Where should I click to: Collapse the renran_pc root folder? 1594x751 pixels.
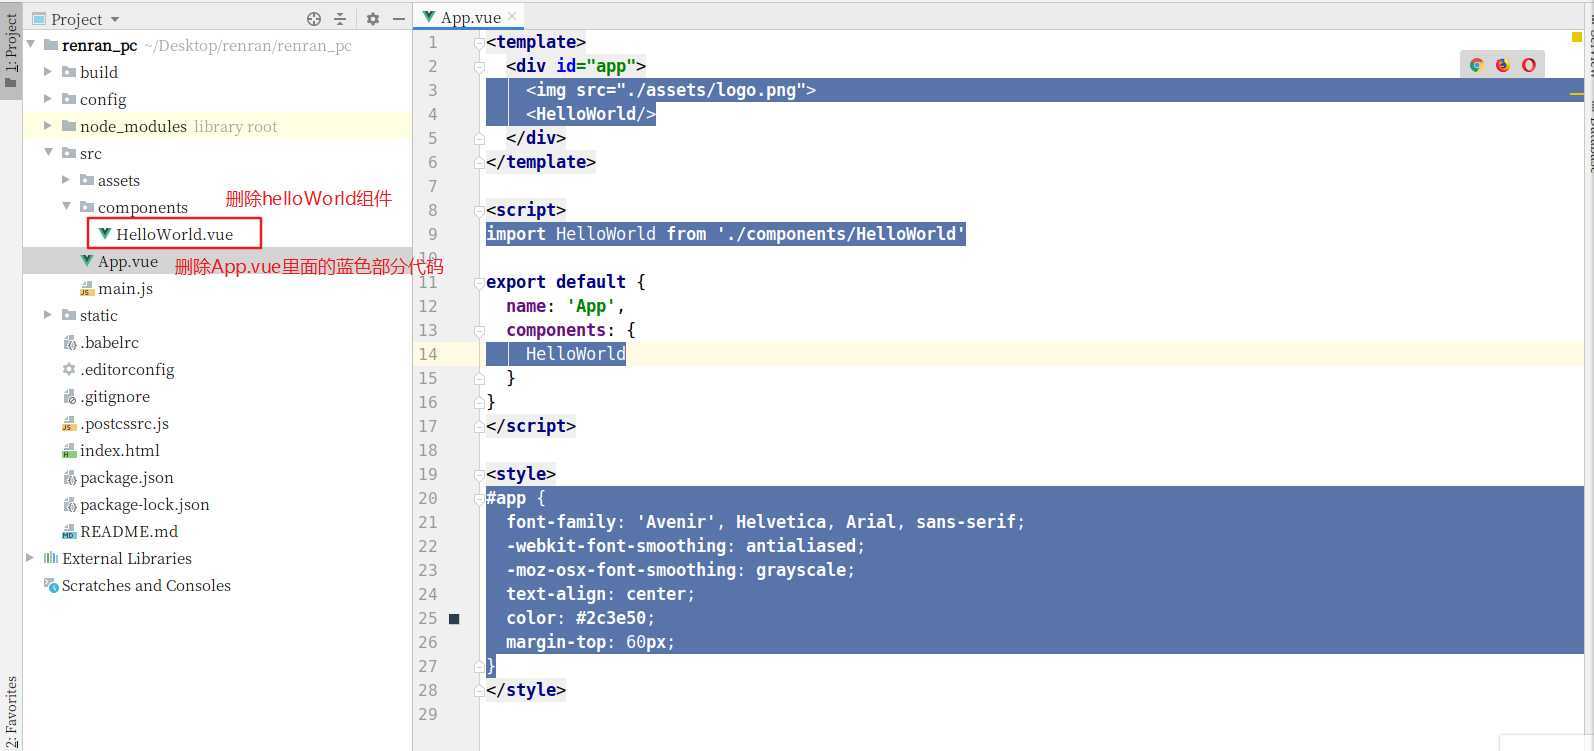point(31,45)
